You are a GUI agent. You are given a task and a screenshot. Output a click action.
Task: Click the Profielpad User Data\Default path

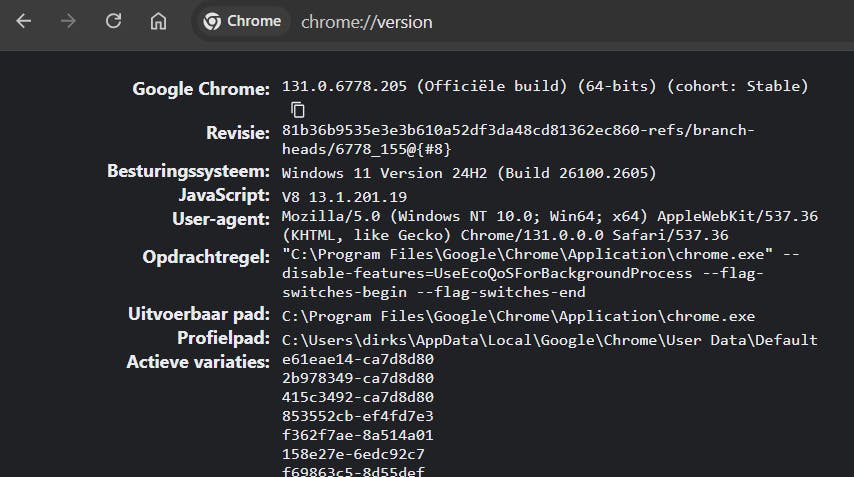(549, 340)
